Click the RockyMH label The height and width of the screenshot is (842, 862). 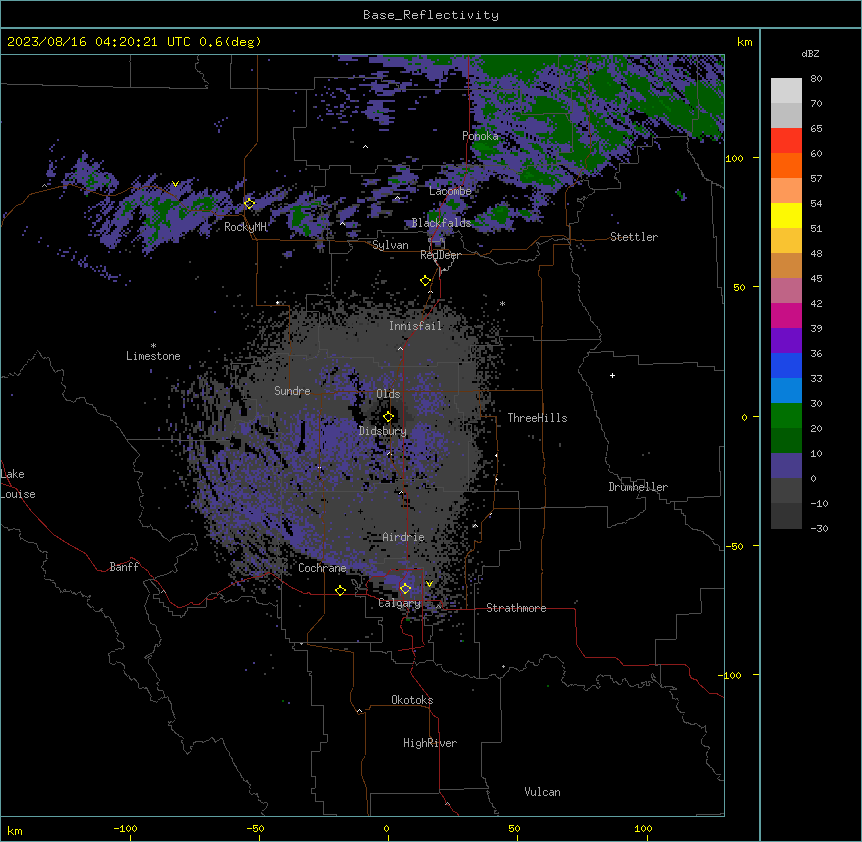pyautogui.click(x=245, y=227)
